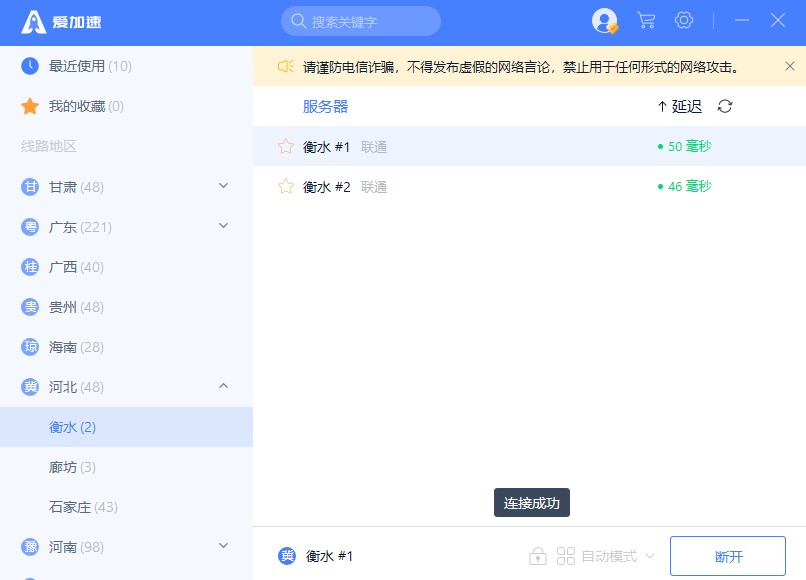Click the search magnifier icon

coord(298,21)
